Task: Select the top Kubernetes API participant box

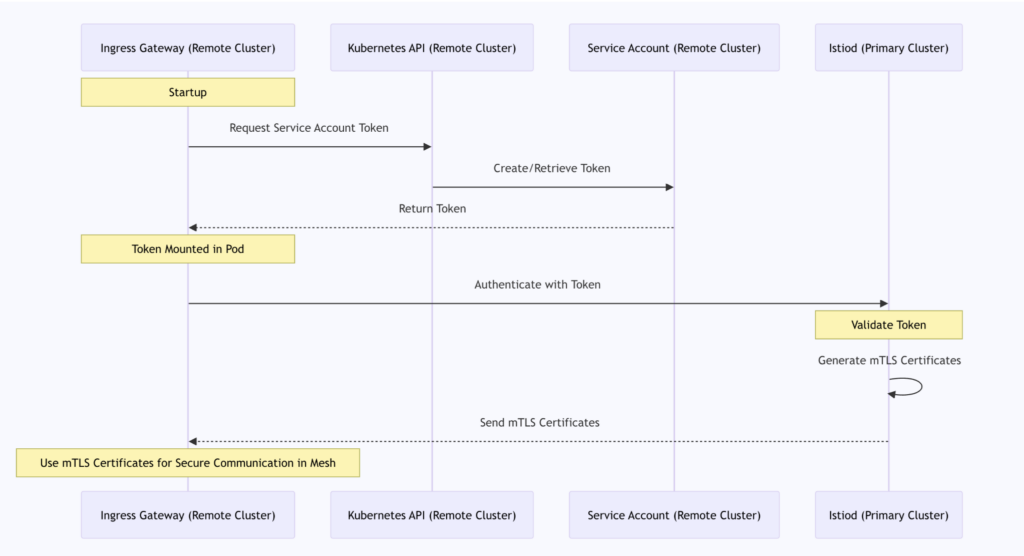Action: point(432,48)
